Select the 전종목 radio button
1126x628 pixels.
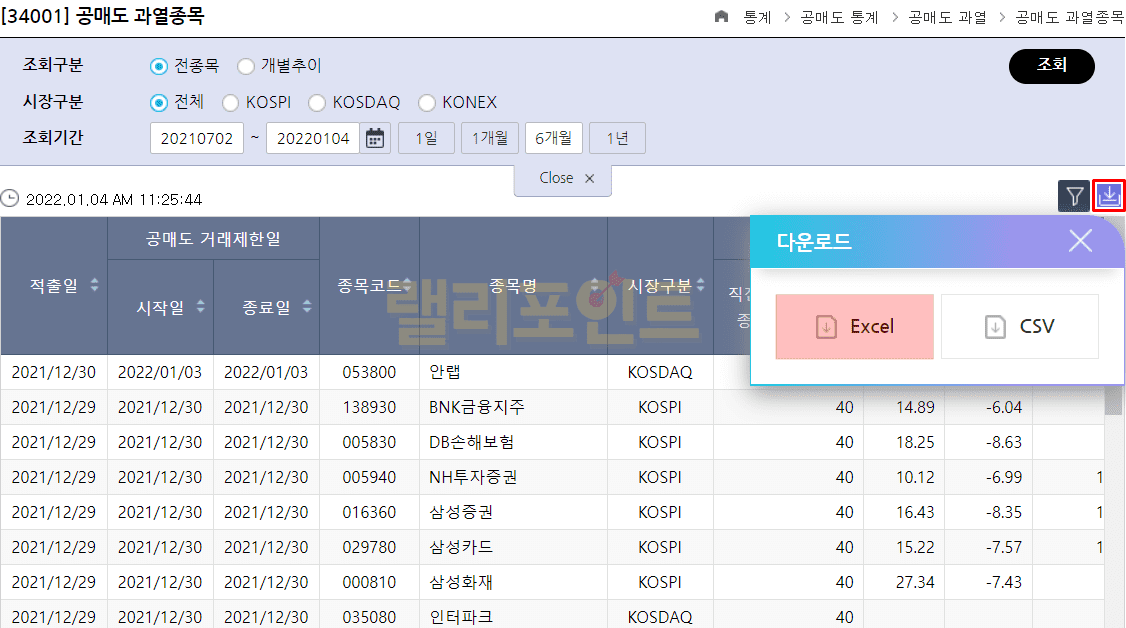[158, 66]
